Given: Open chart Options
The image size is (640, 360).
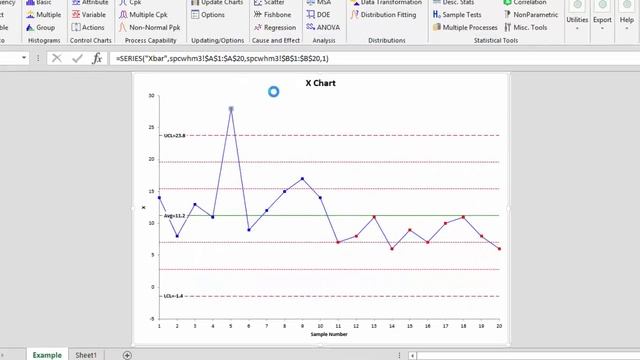Looking at the screenshot, I should pos(208,15).
